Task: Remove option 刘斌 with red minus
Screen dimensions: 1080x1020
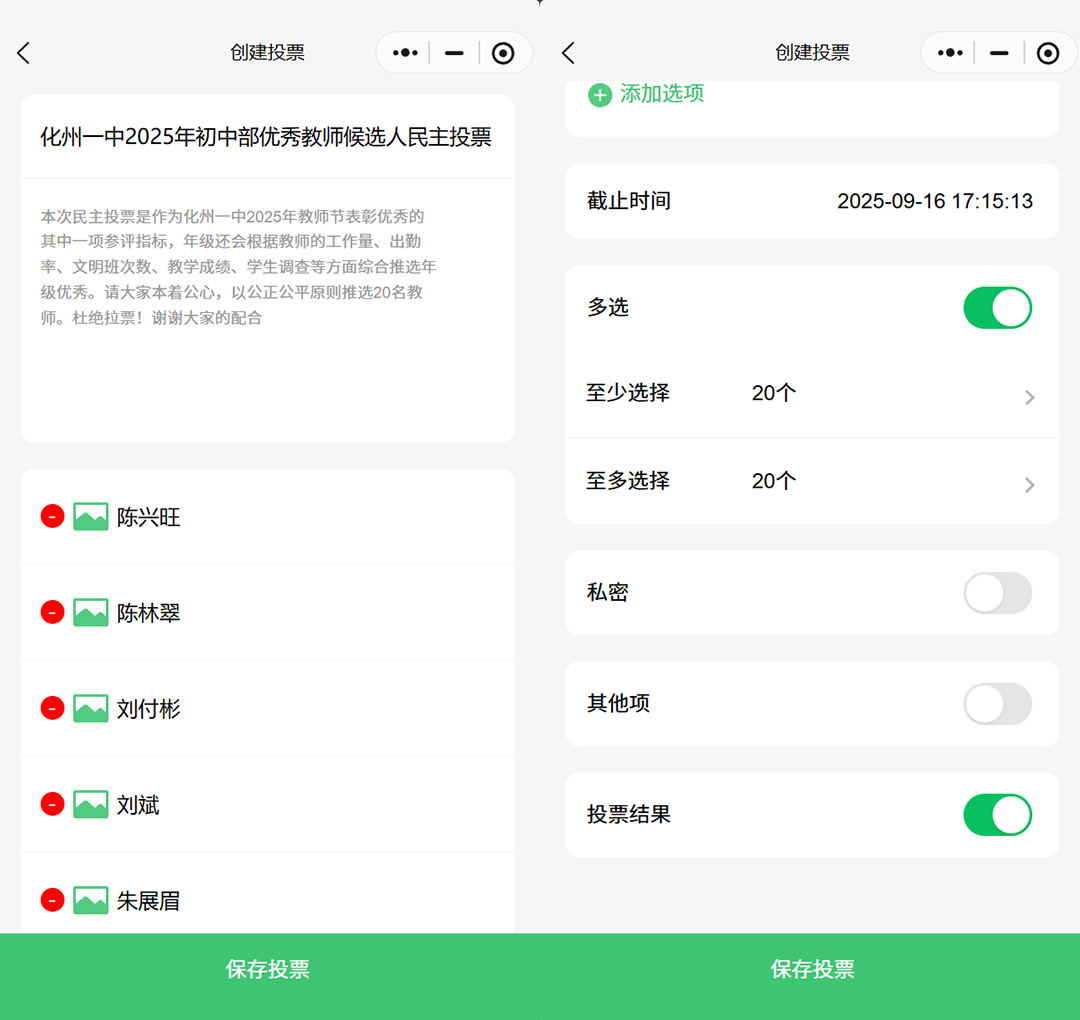Action: tap(52, 804)
